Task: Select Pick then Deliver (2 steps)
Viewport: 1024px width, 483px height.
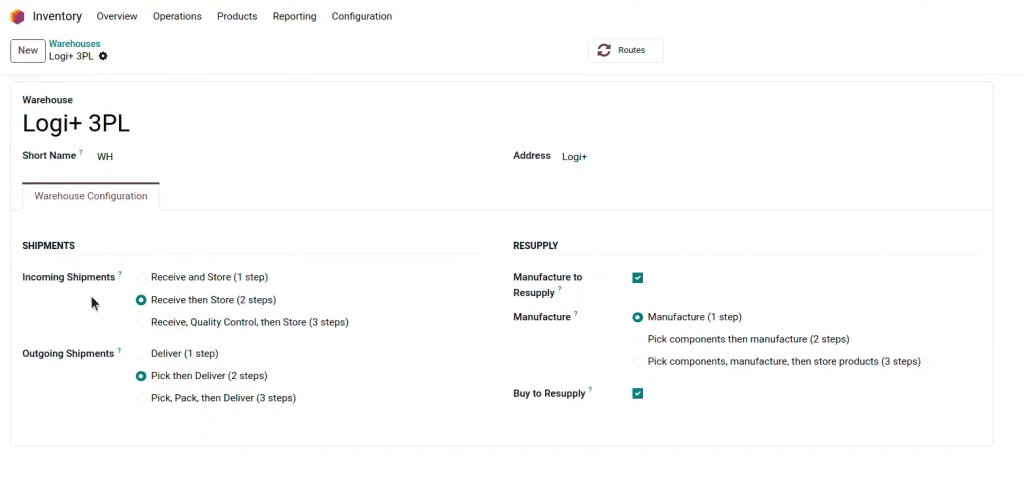Action: point(141,377)
